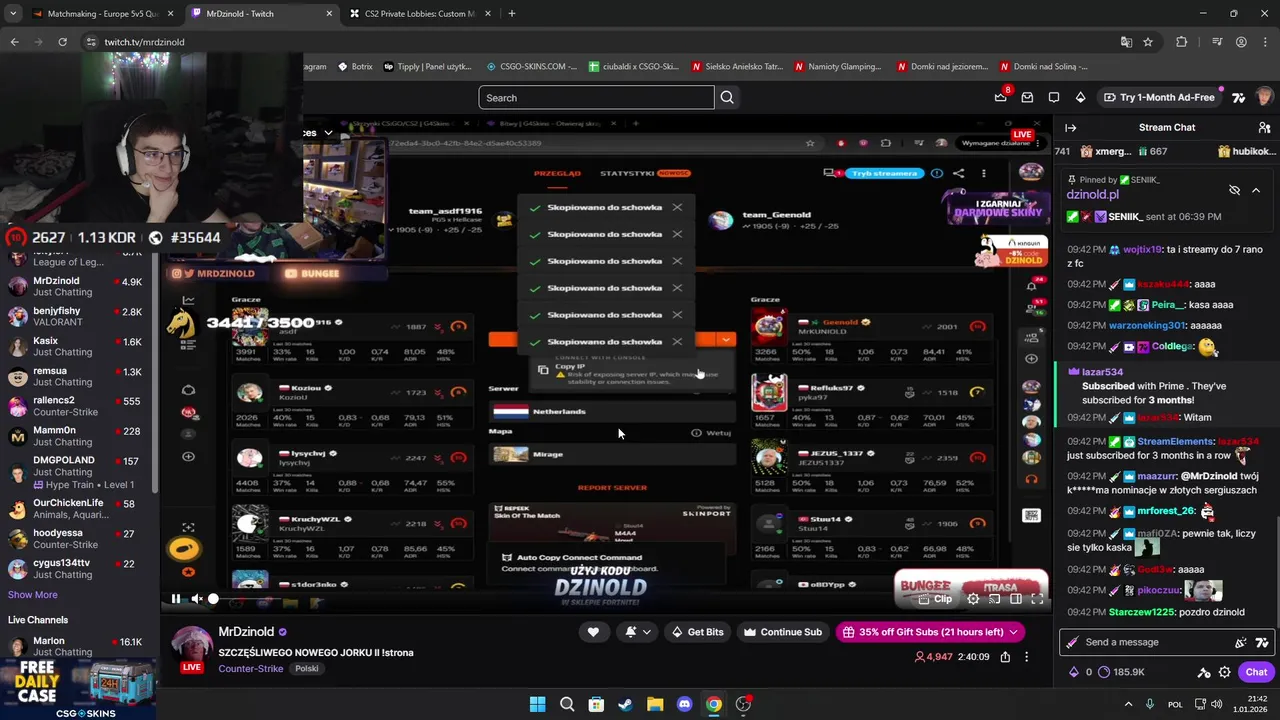
Task: Reload the page in Chrome
Action: [x=62, y=42]
